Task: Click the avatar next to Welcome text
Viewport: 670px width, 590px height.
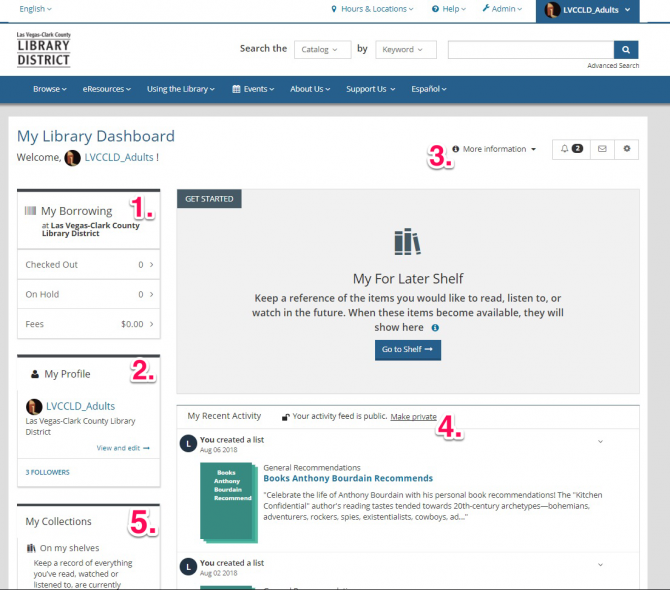Action: pyautogui.click(x=72, y=158)
